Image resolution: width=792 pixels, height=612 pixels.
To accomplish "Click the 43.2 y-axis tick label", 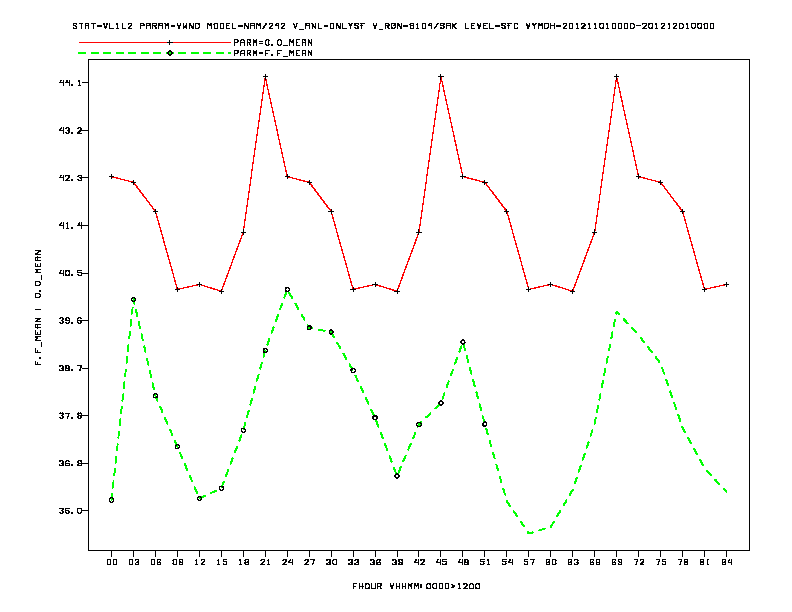I will coord(70,130).
